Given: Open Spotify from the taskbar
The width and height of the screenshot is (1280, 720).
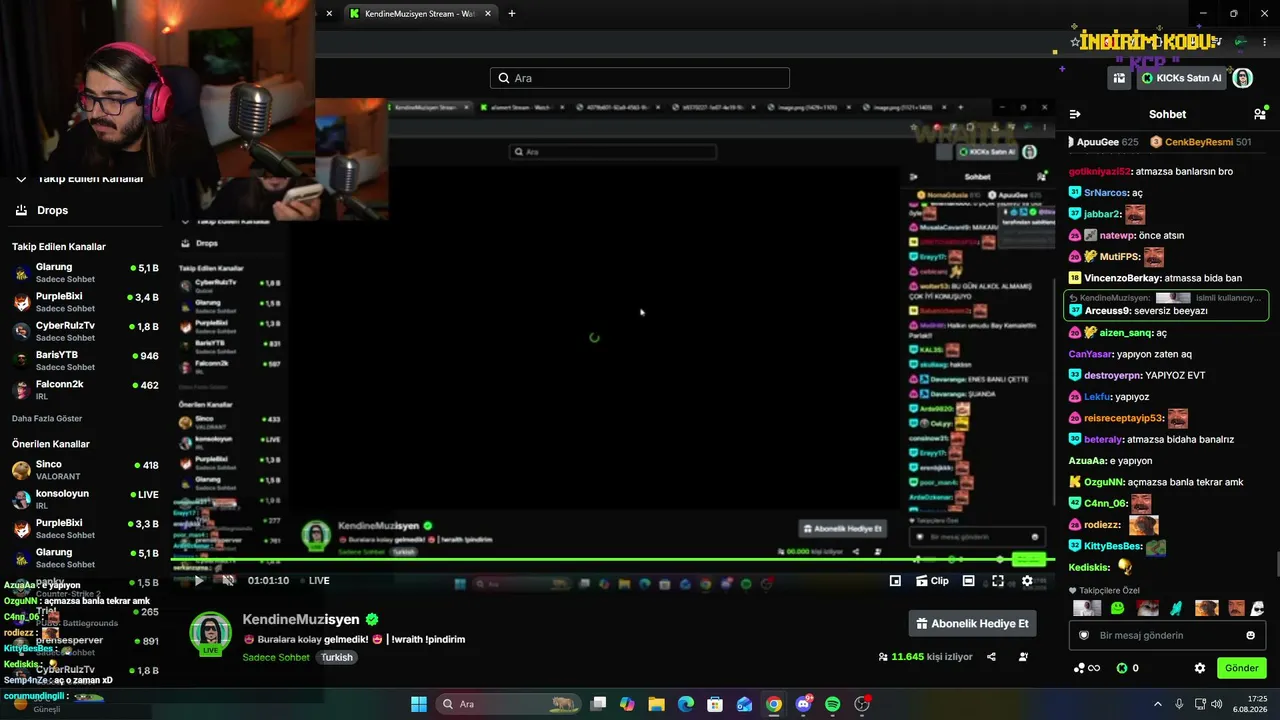Looking at the screenshot, I should pos(832,704).
